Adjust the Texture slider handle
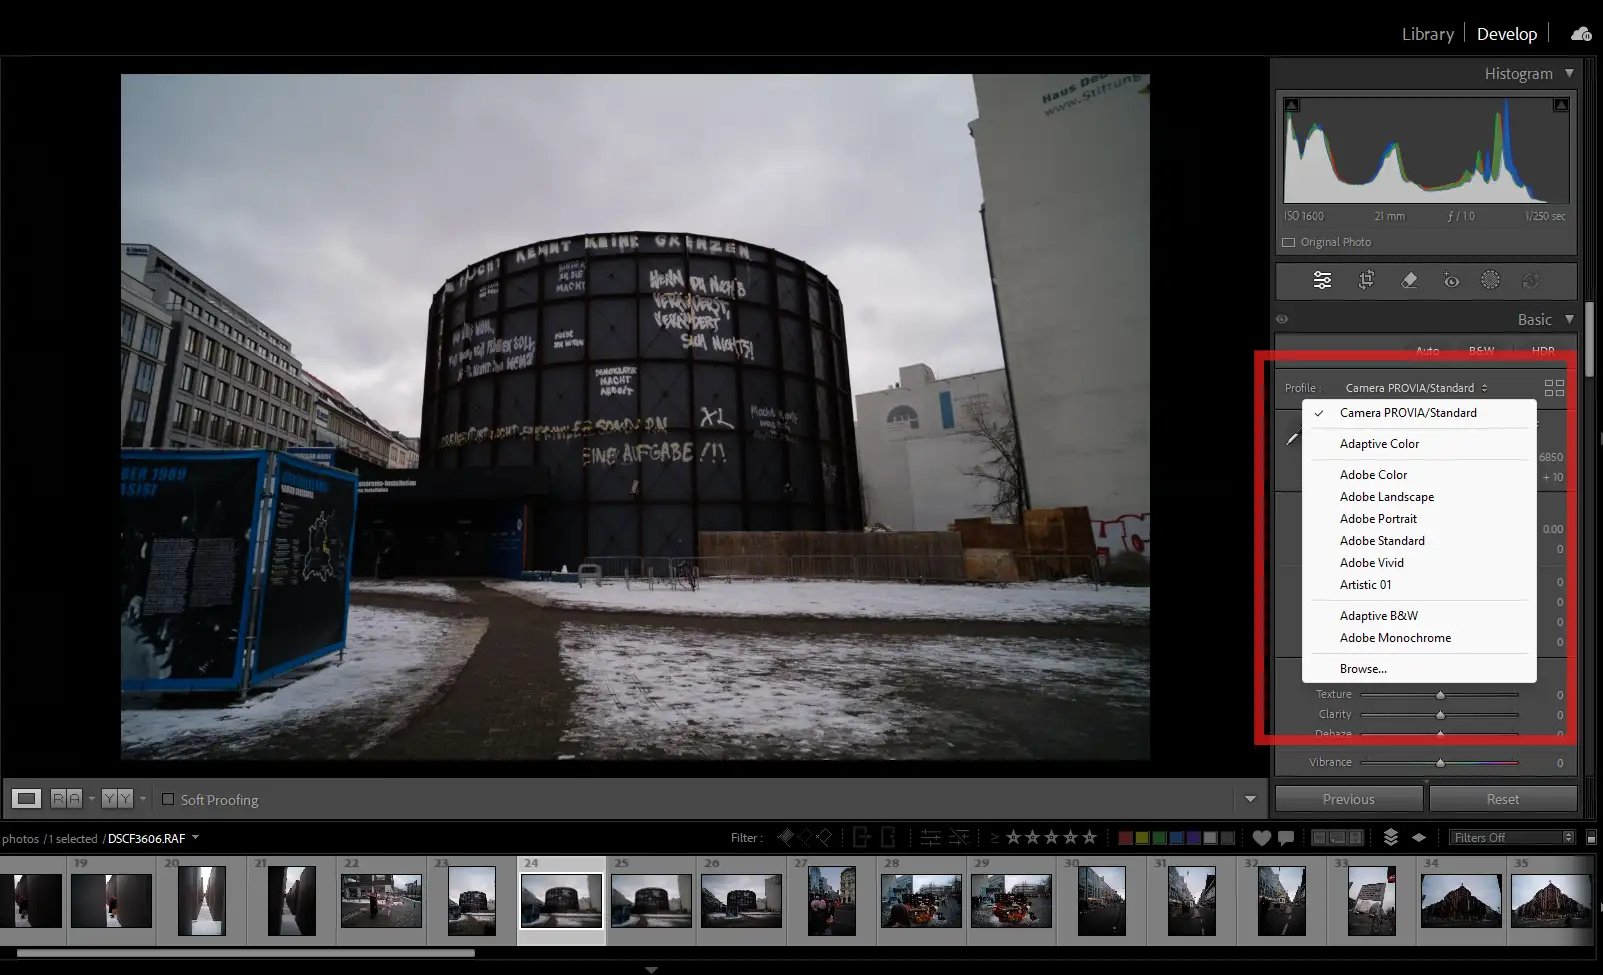 1440,694
